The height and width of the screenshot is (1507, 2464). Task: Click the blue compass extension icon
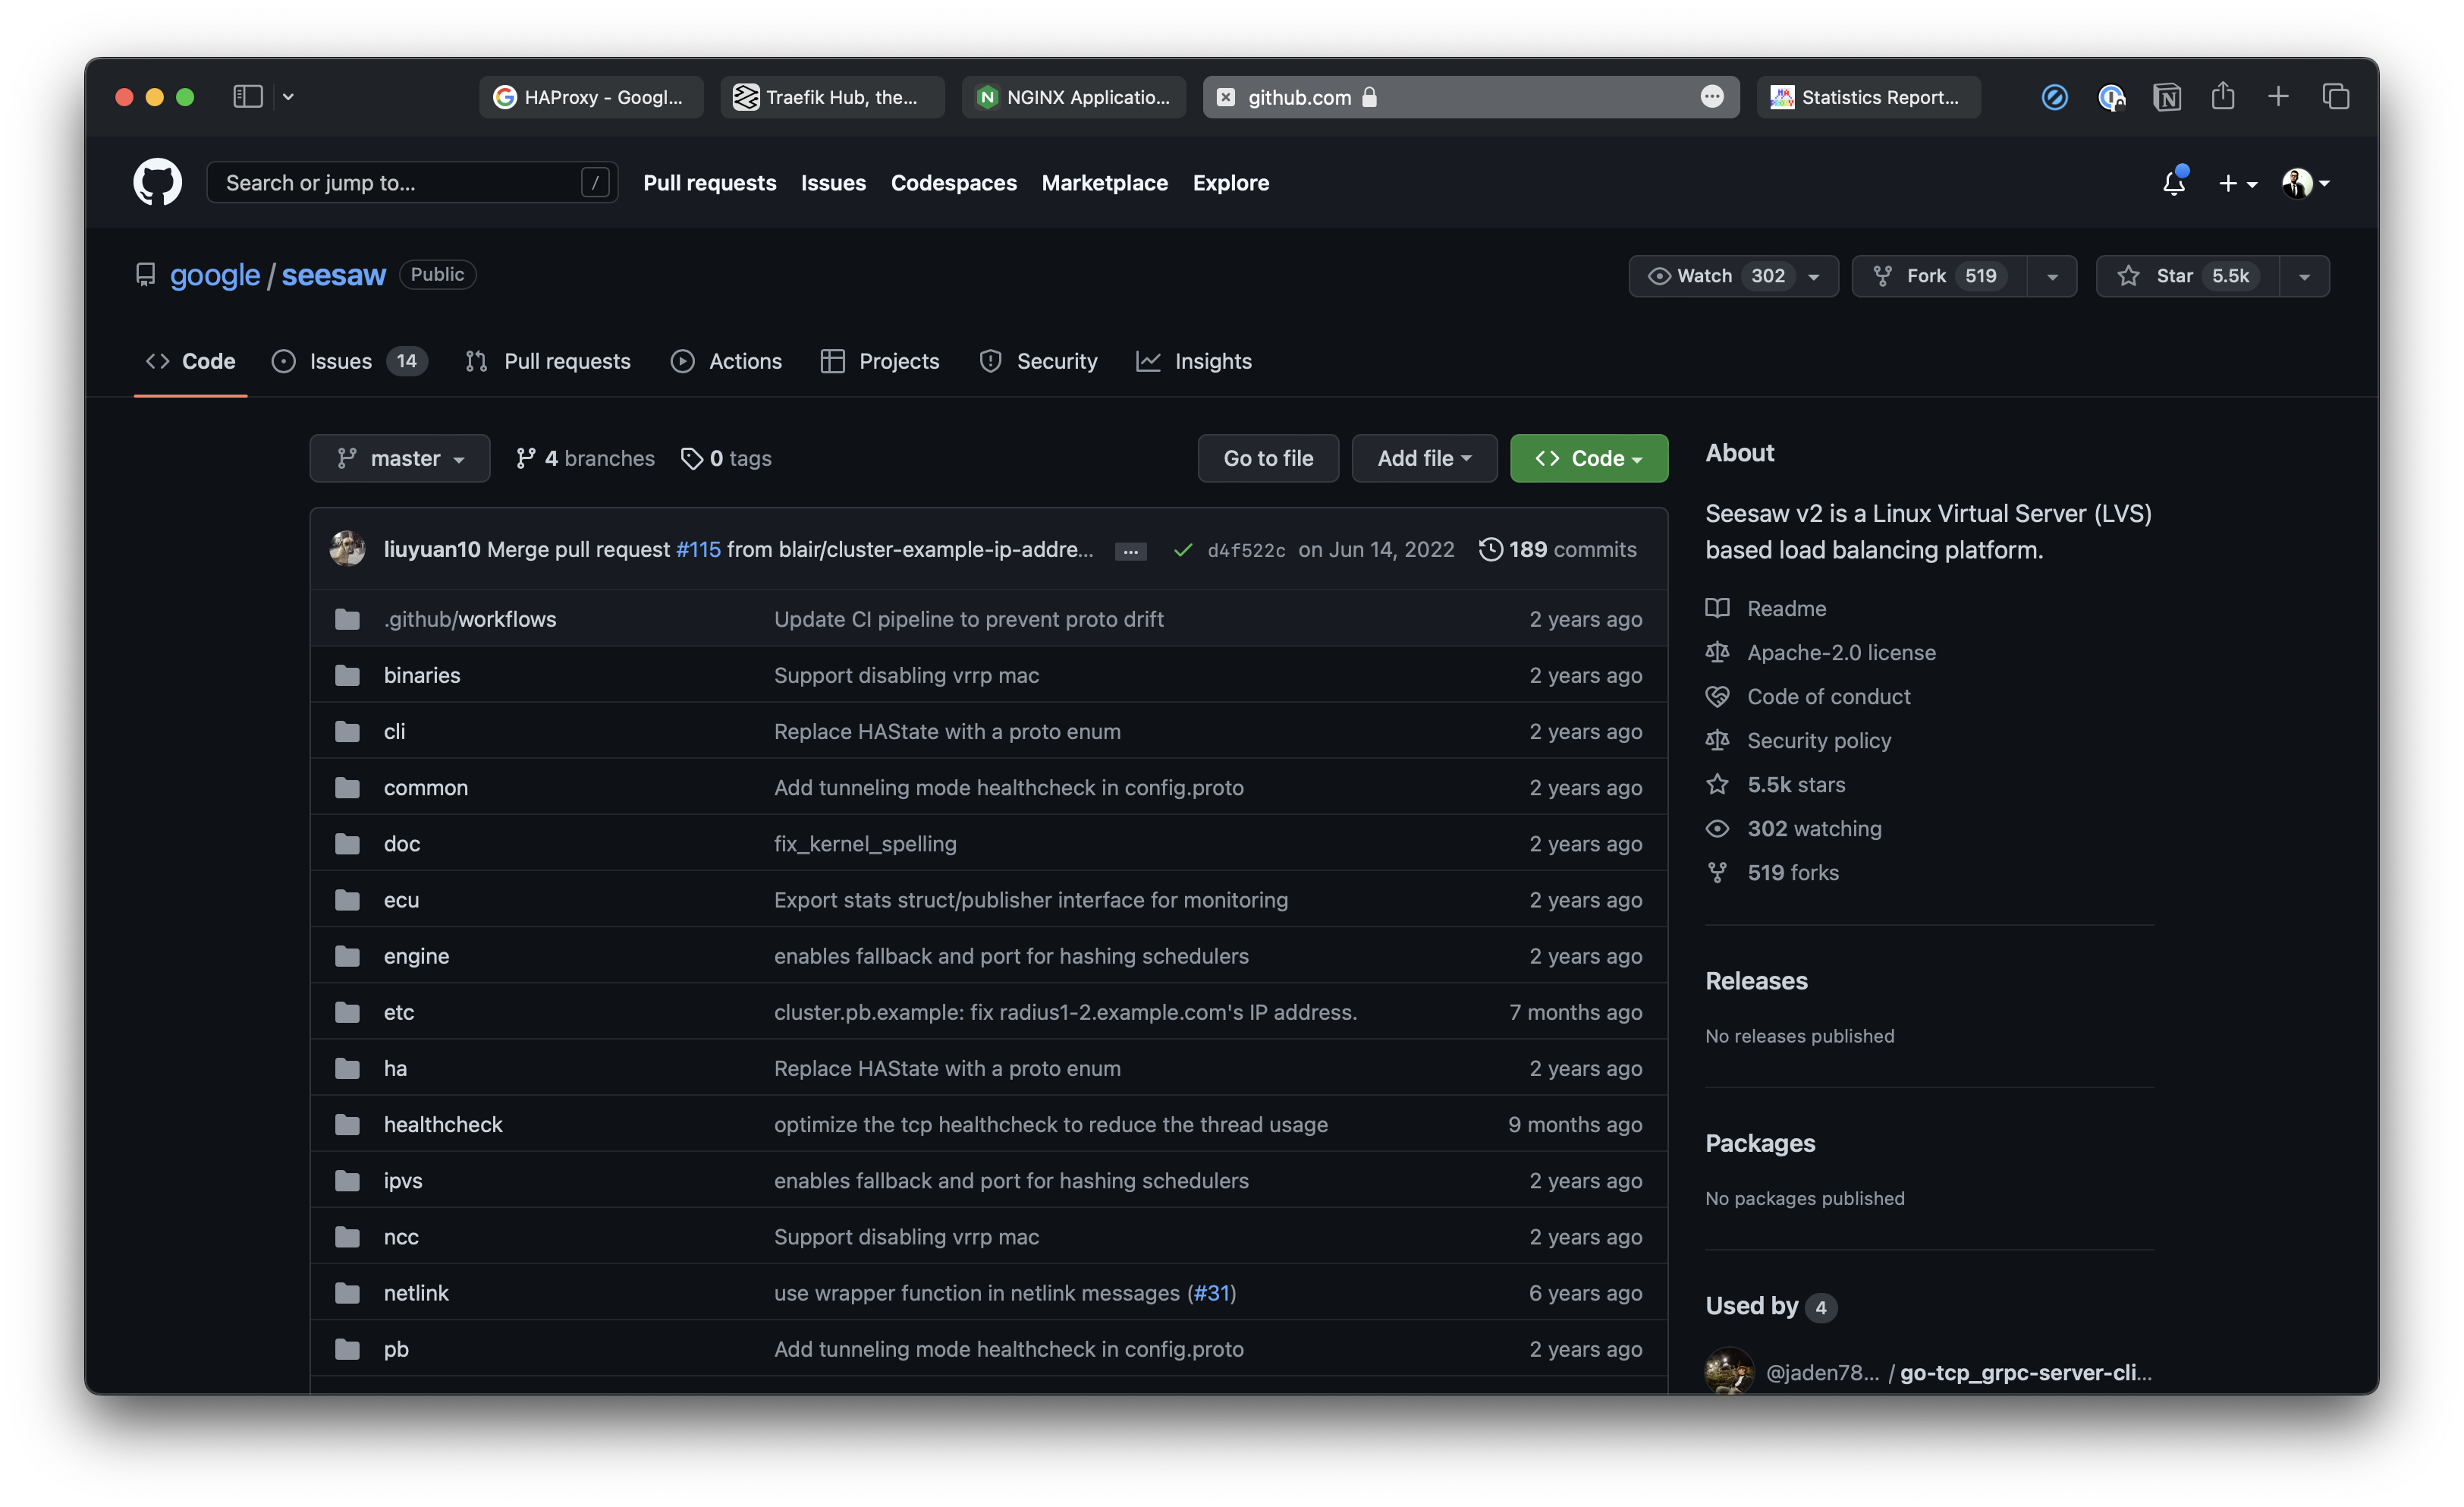pyautogui.click(x=2054, y=97)
